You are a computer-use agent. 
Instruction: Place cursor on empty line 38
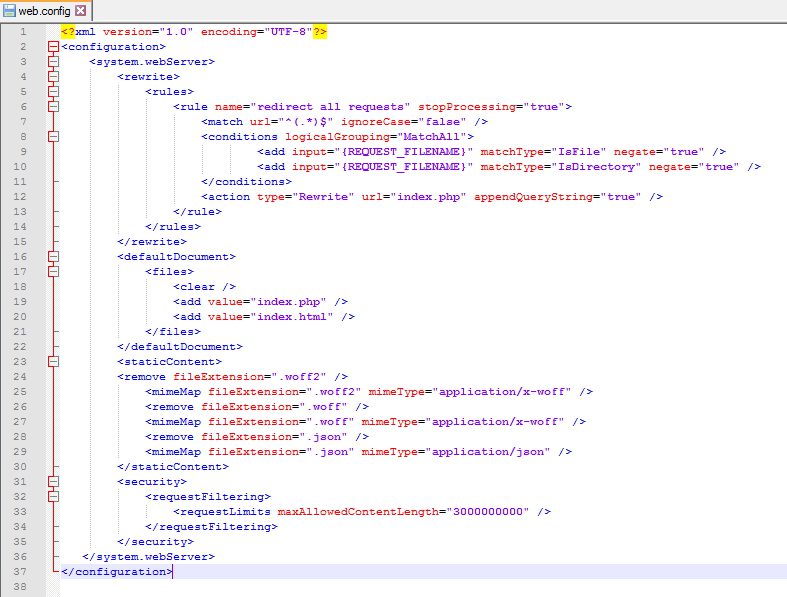tap(423, 586)
